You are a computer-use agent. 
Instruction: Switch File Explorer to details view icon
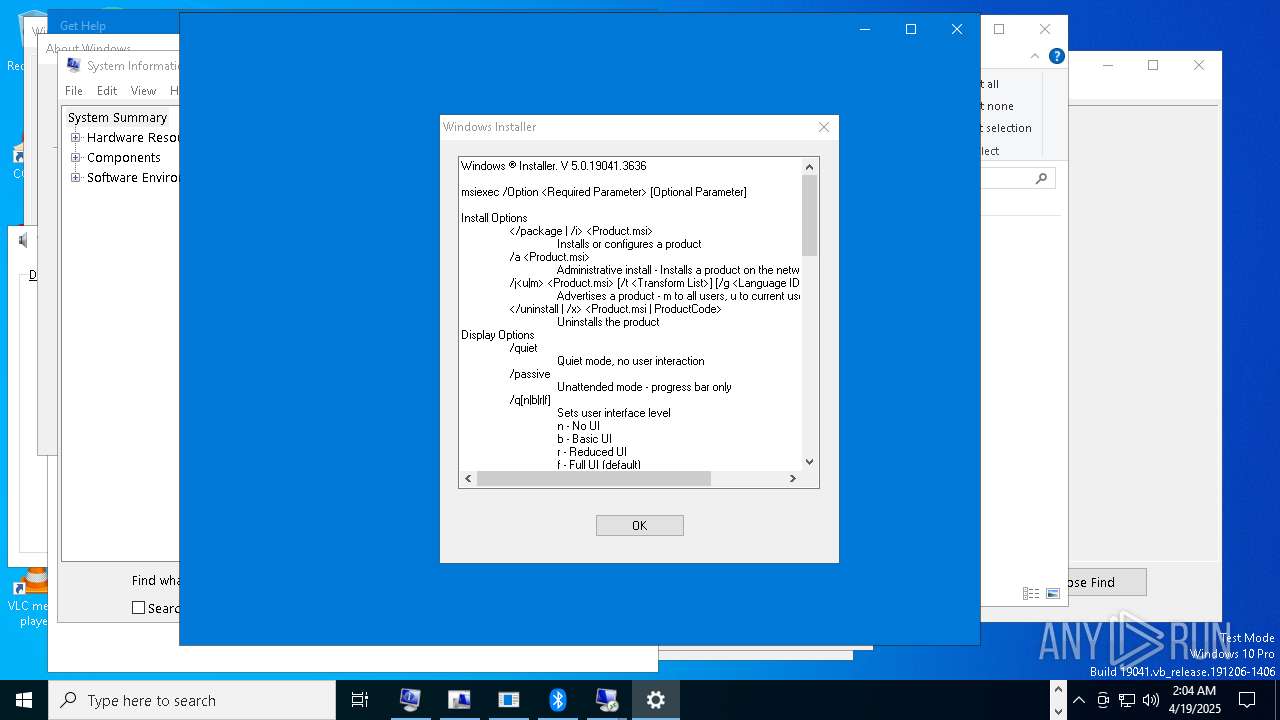pos(1030,593)
